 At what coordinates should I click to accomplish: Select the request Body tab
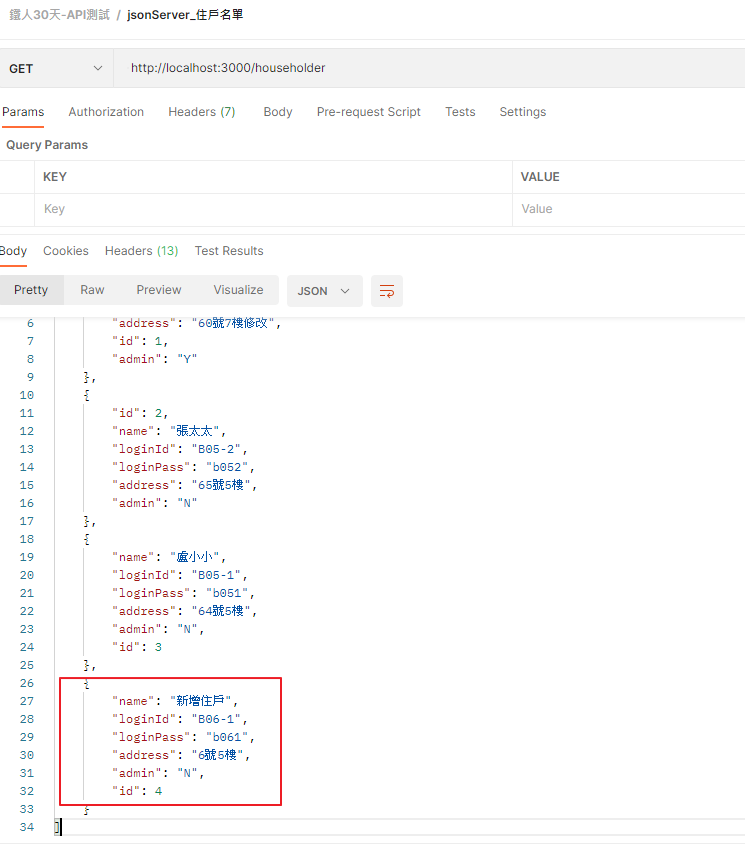pyautogui.click(x=278, y=112)
